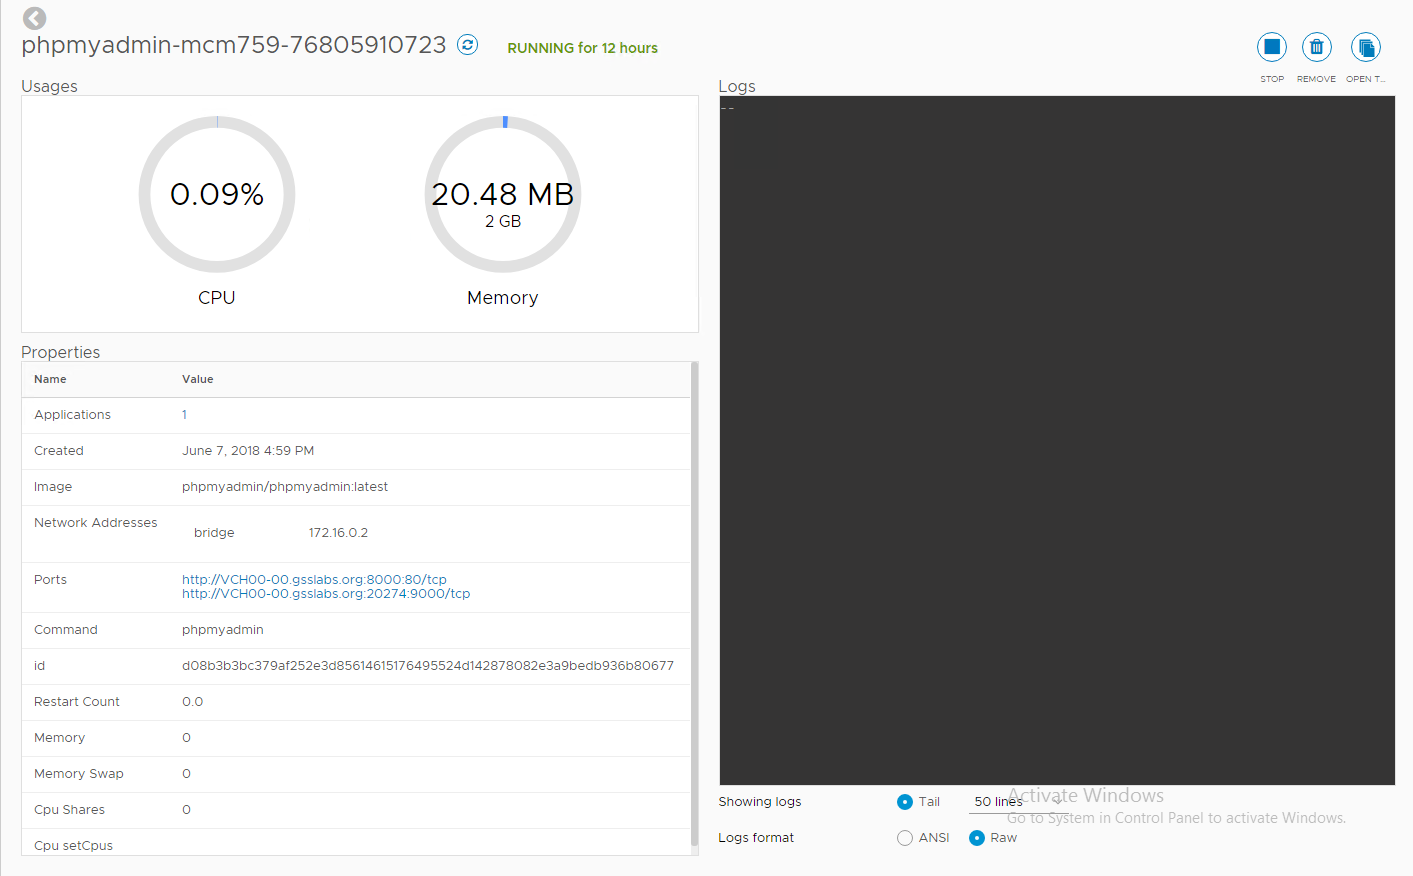Switch logs format to ANSI
1413x876 pixels.
(905, 838)
